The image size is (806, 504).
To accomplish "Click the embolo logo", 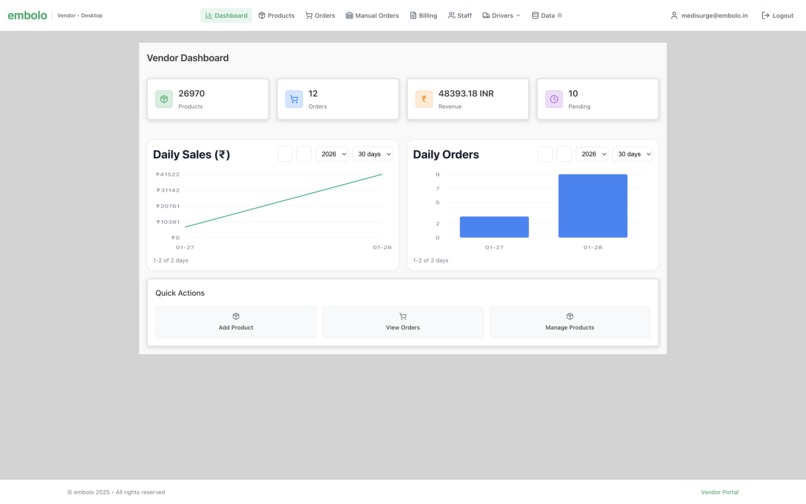I will (x=27, y=15).
